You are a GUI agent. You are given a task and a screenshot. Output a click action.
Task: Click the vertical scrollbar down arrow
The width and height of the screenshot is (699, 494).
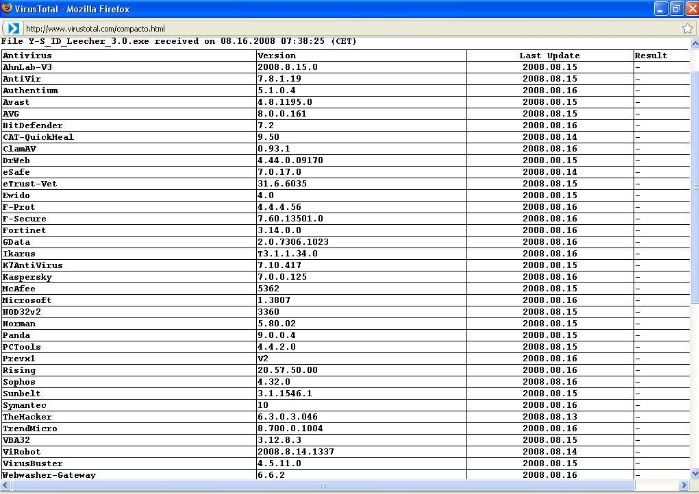pyautogui.click(x=695, y=473)
